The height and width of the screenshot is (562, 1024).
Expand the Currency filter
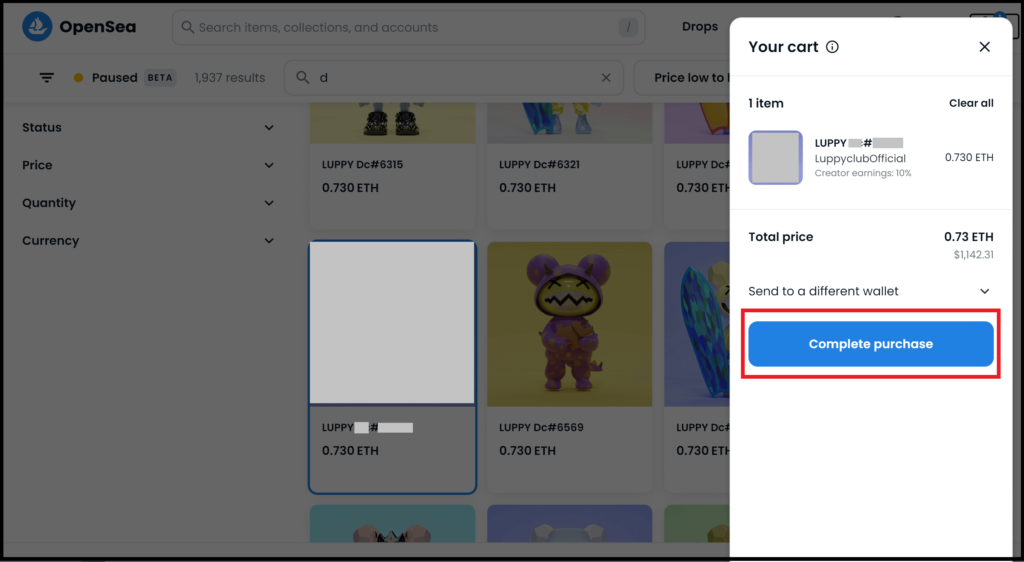[x=148, y=241]
